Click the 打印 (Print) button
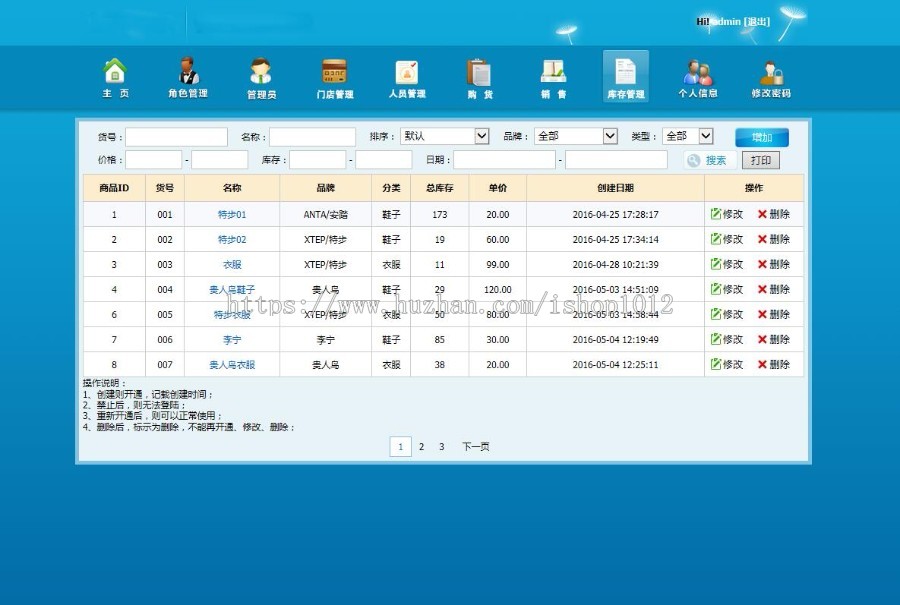Viewport: 900px width, 605px height. click(763, 159)
